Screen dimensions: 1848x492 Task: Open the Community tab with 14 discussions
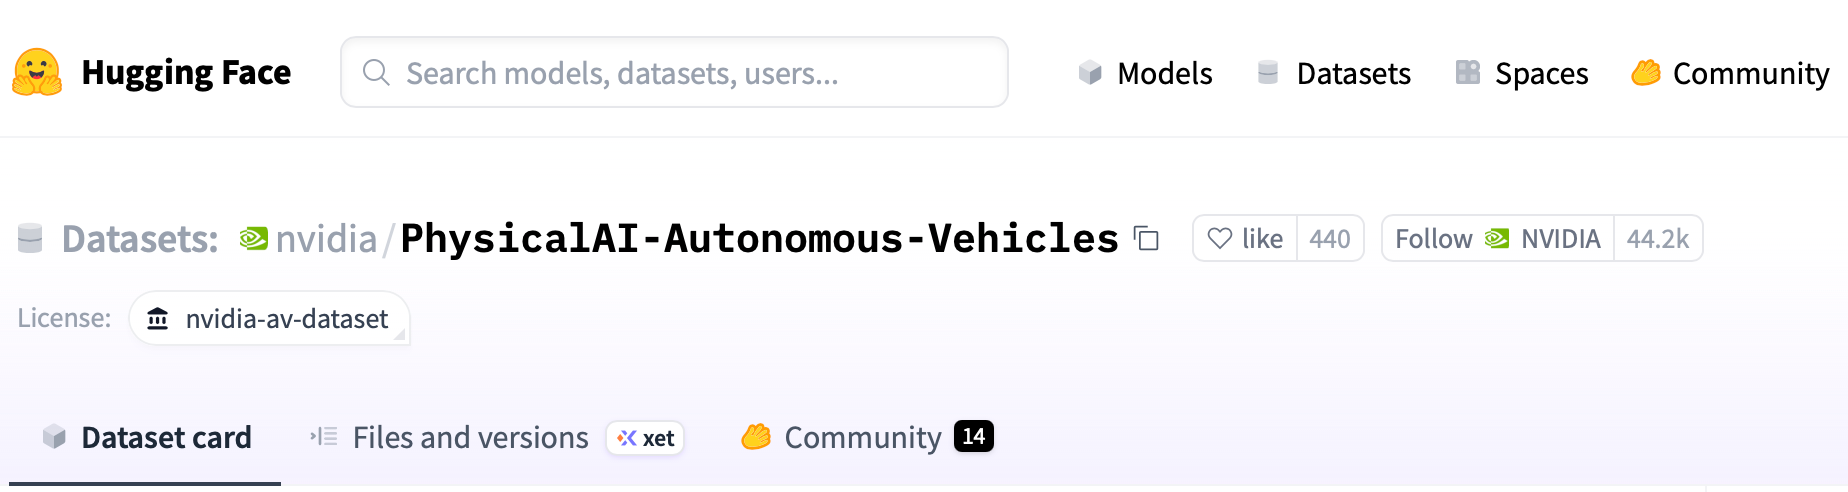[x=866, y=437]
